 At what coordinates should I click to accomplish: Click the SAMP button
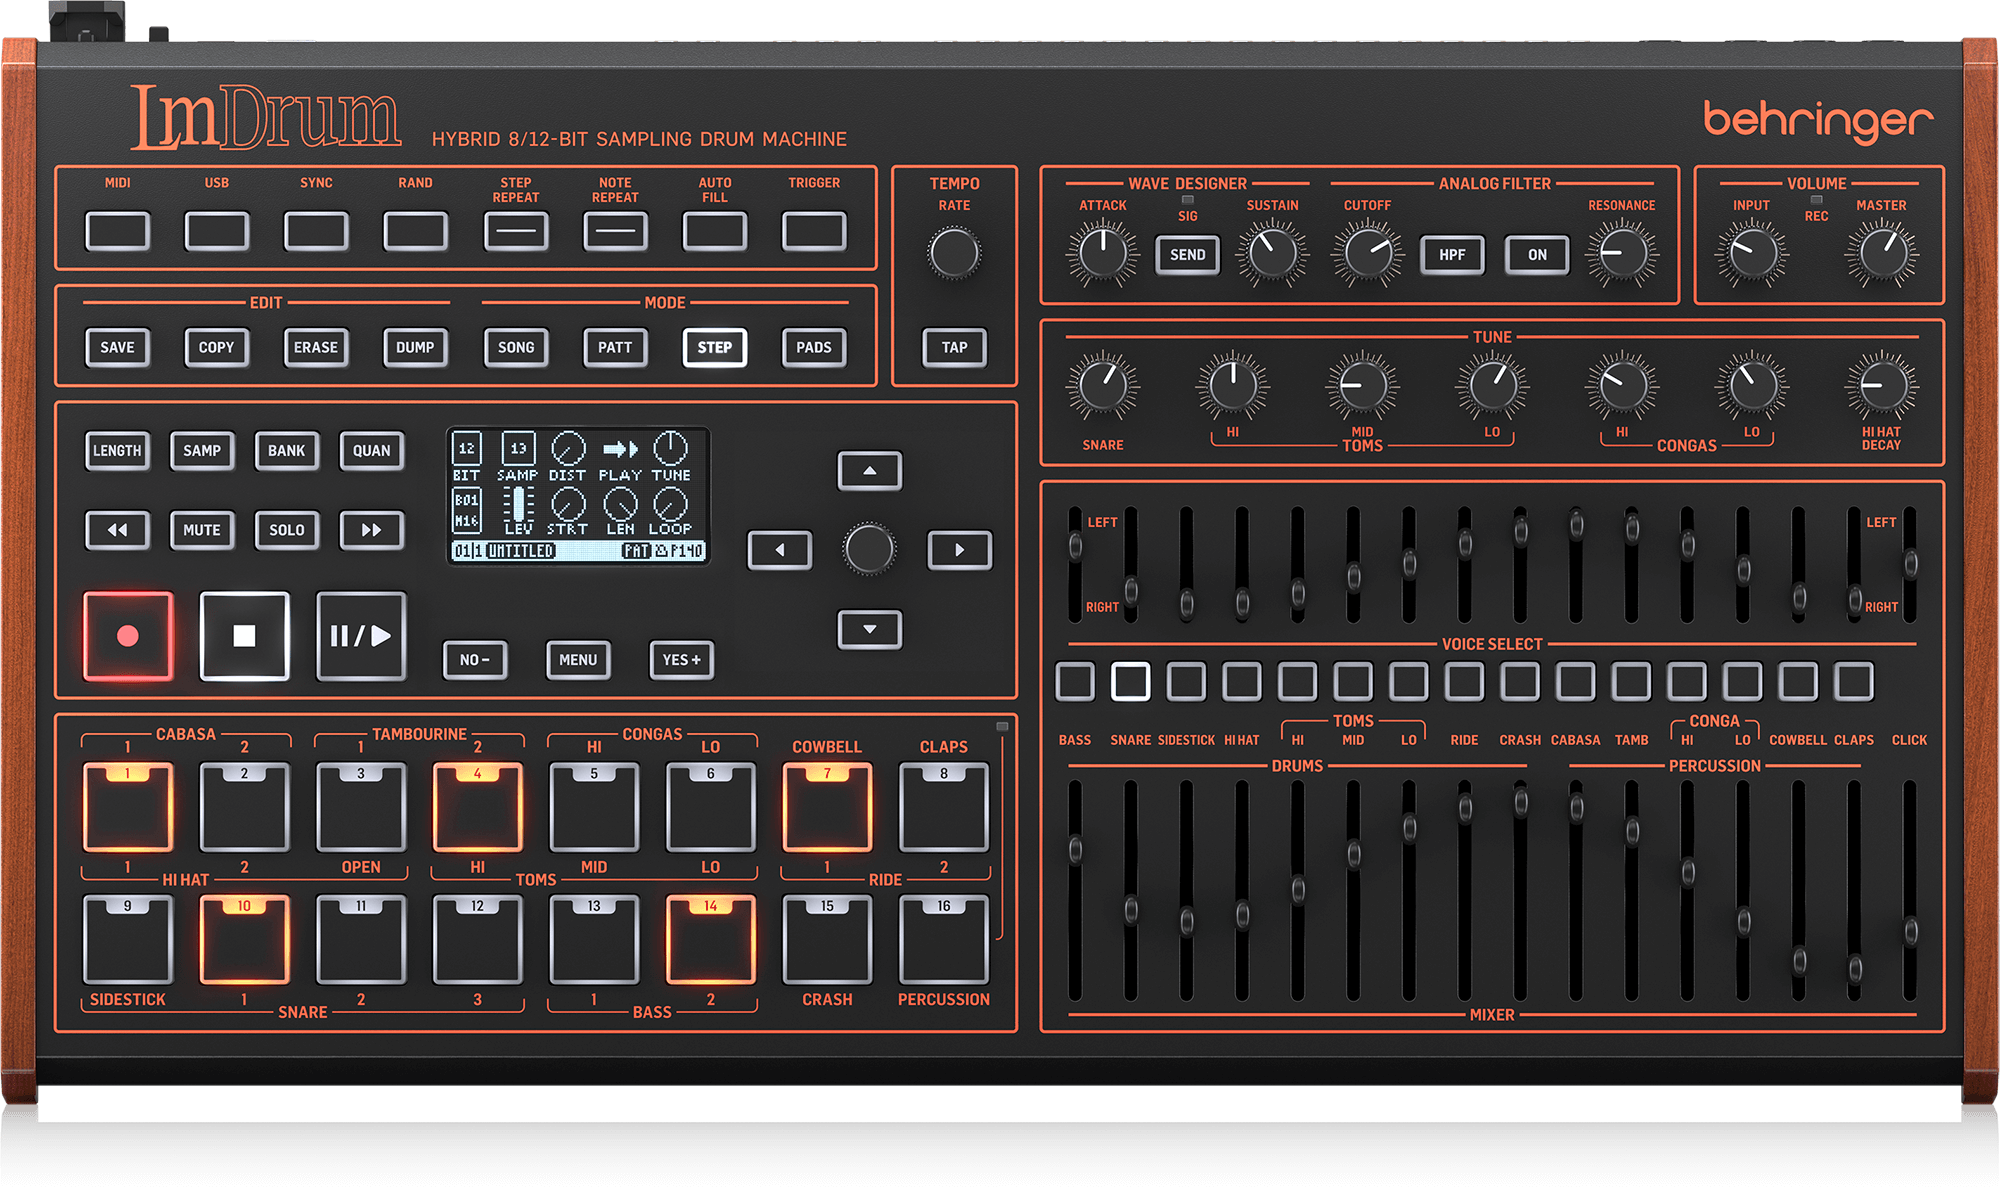202,451
